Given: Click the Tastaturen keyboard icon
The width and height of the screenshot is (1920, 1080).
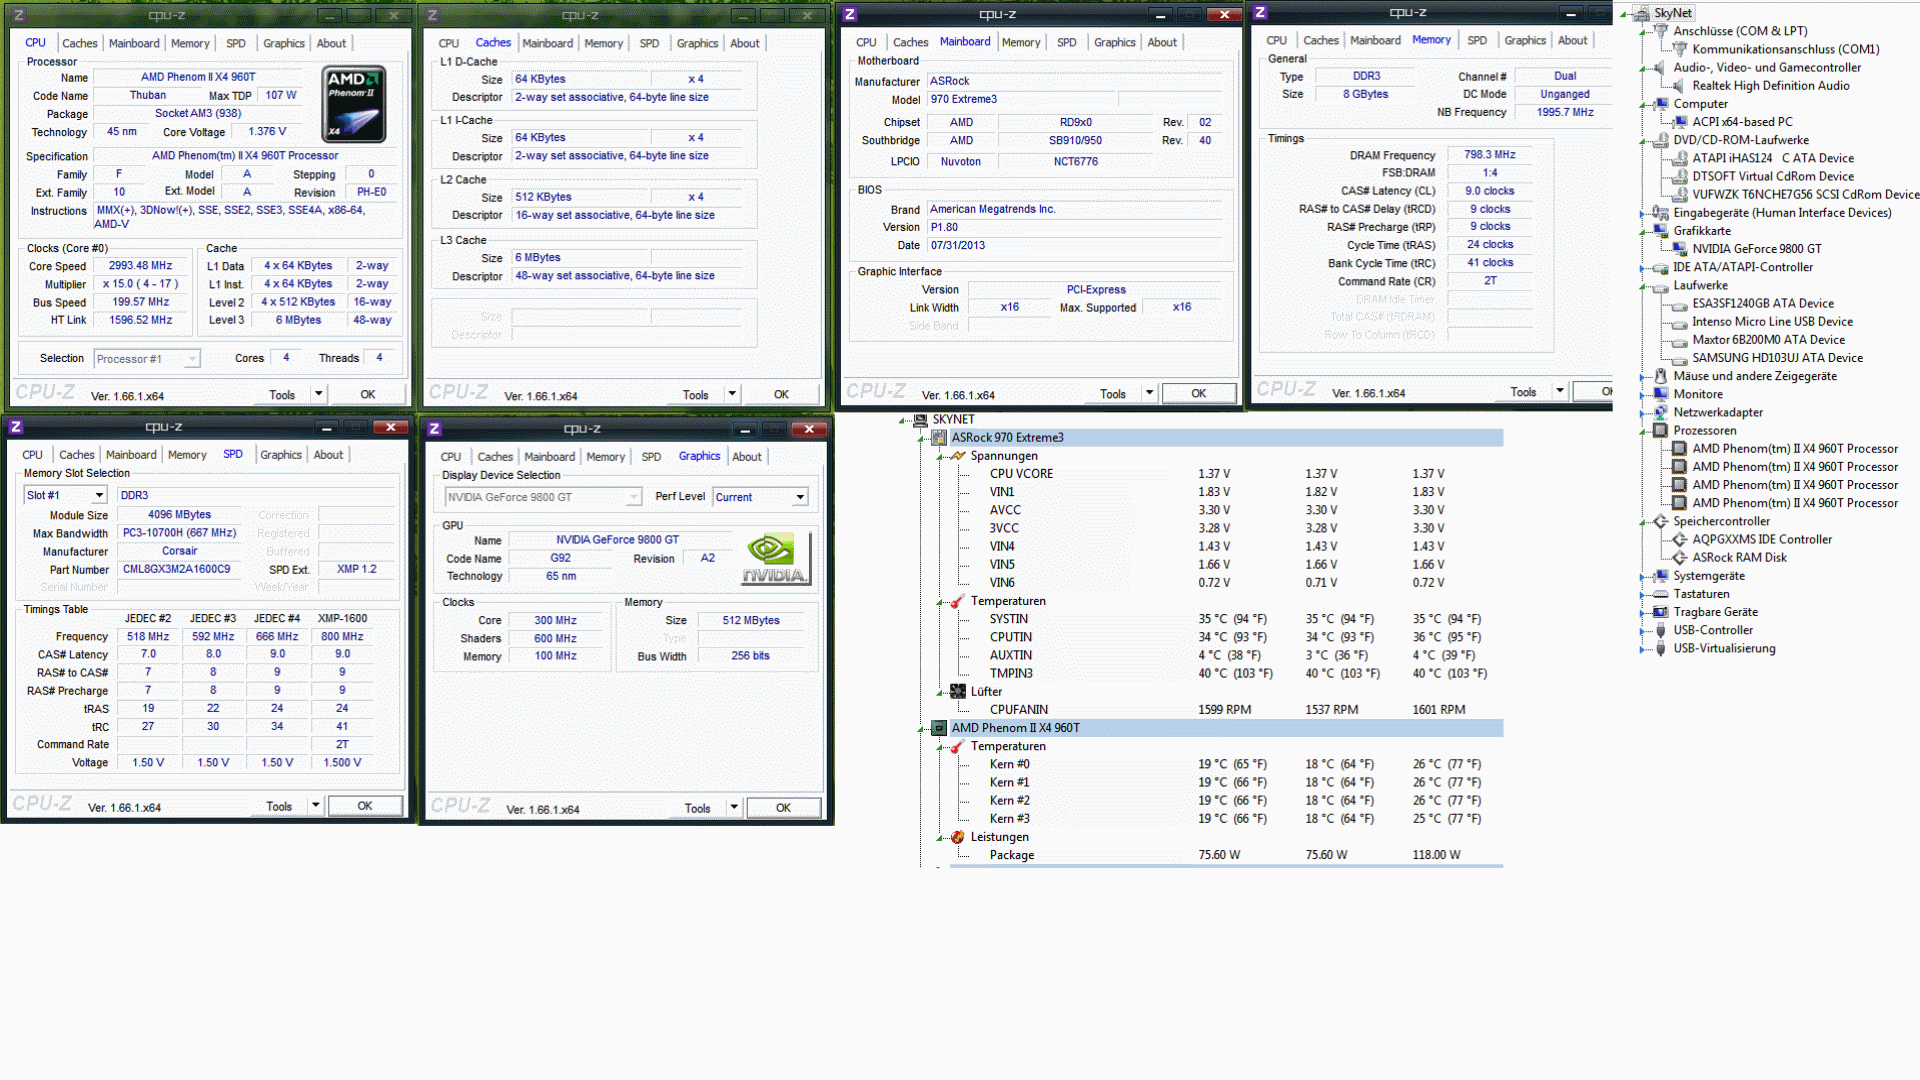Looking at the screenshot, I should coord(1661,595).
